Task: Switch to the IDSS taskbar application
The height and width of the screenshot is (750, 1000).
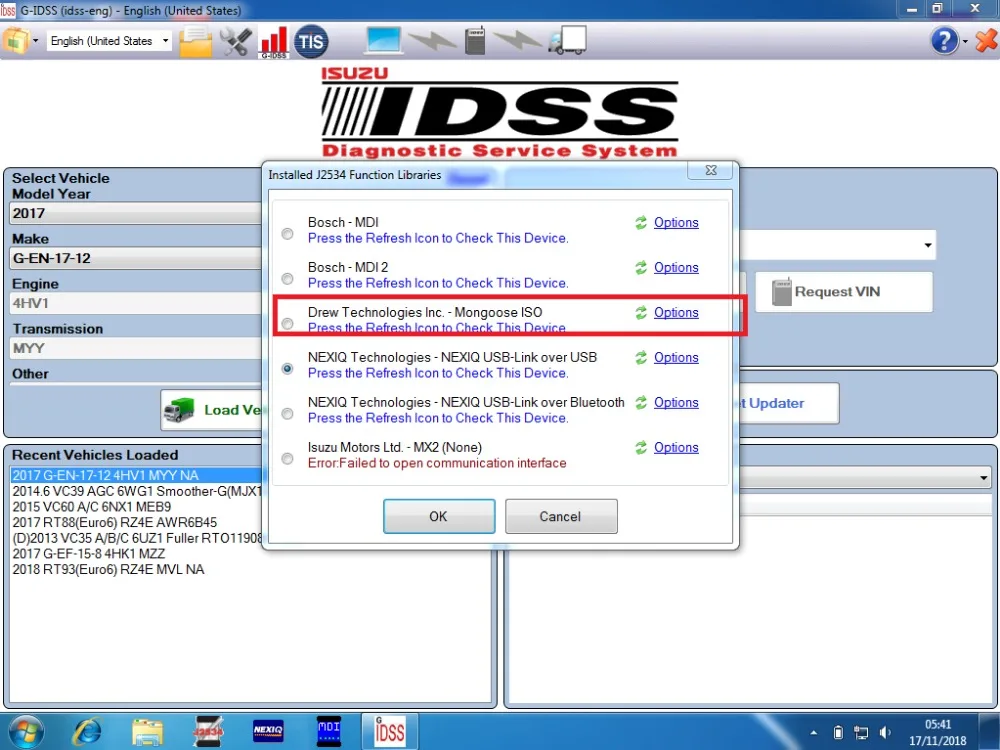Action: 389,732
